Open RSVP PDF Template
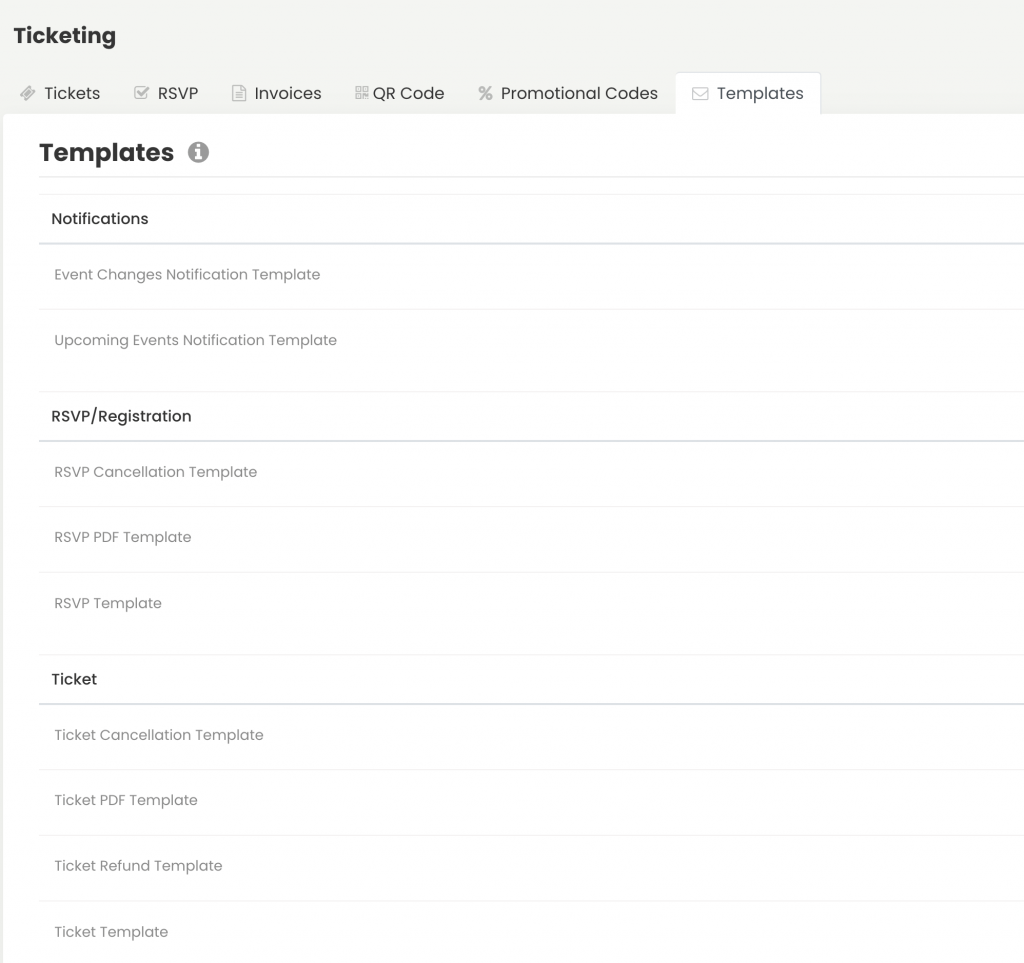This screenshot has width=1024, height=963. [532, 539]
